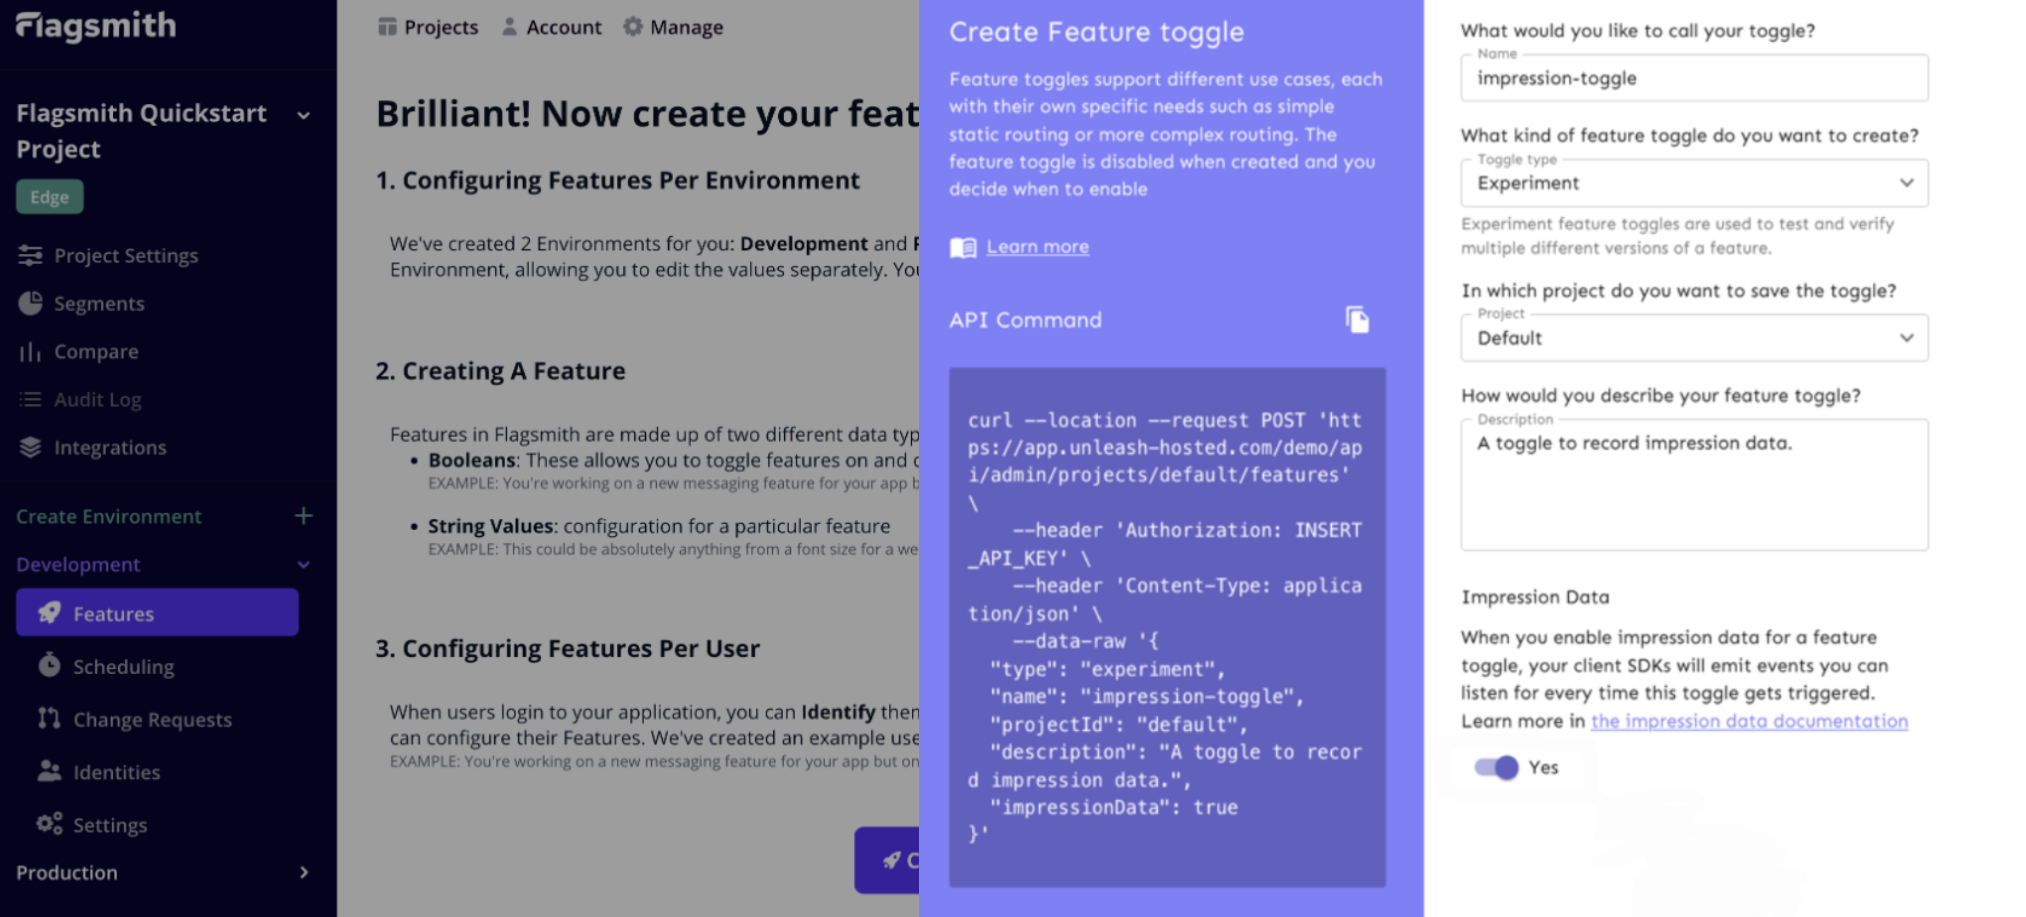The image size is (2026, 917).
Task: Collapse the Development environment chevron
Action: pos(303,565)
